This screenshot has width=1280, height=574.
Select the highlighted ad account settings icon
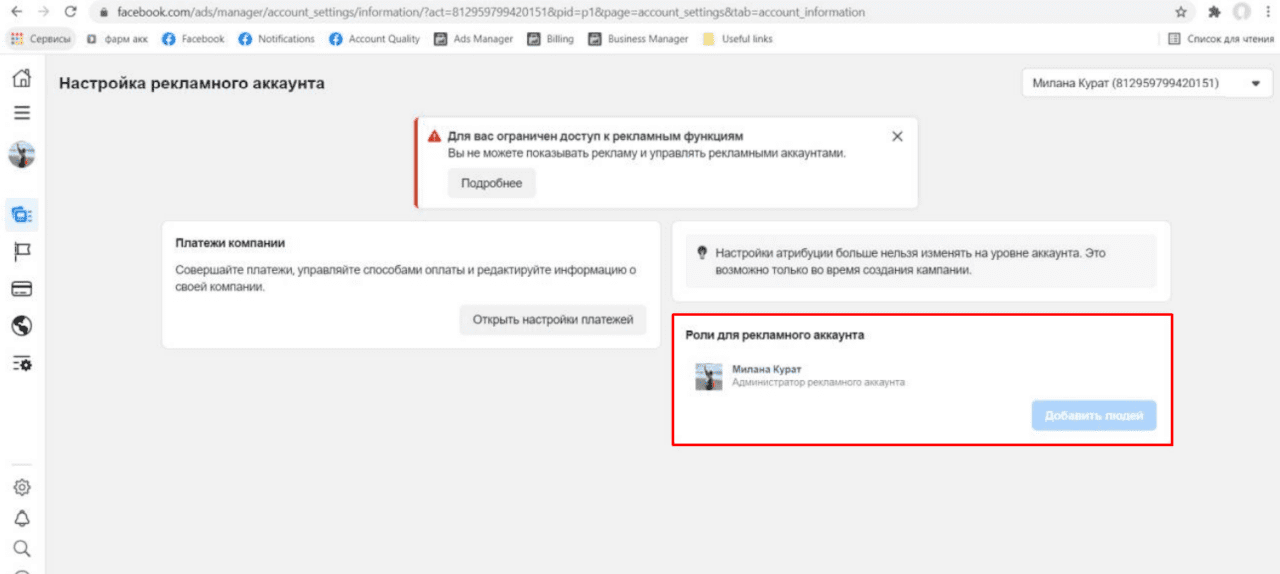(x=21, y=213)
